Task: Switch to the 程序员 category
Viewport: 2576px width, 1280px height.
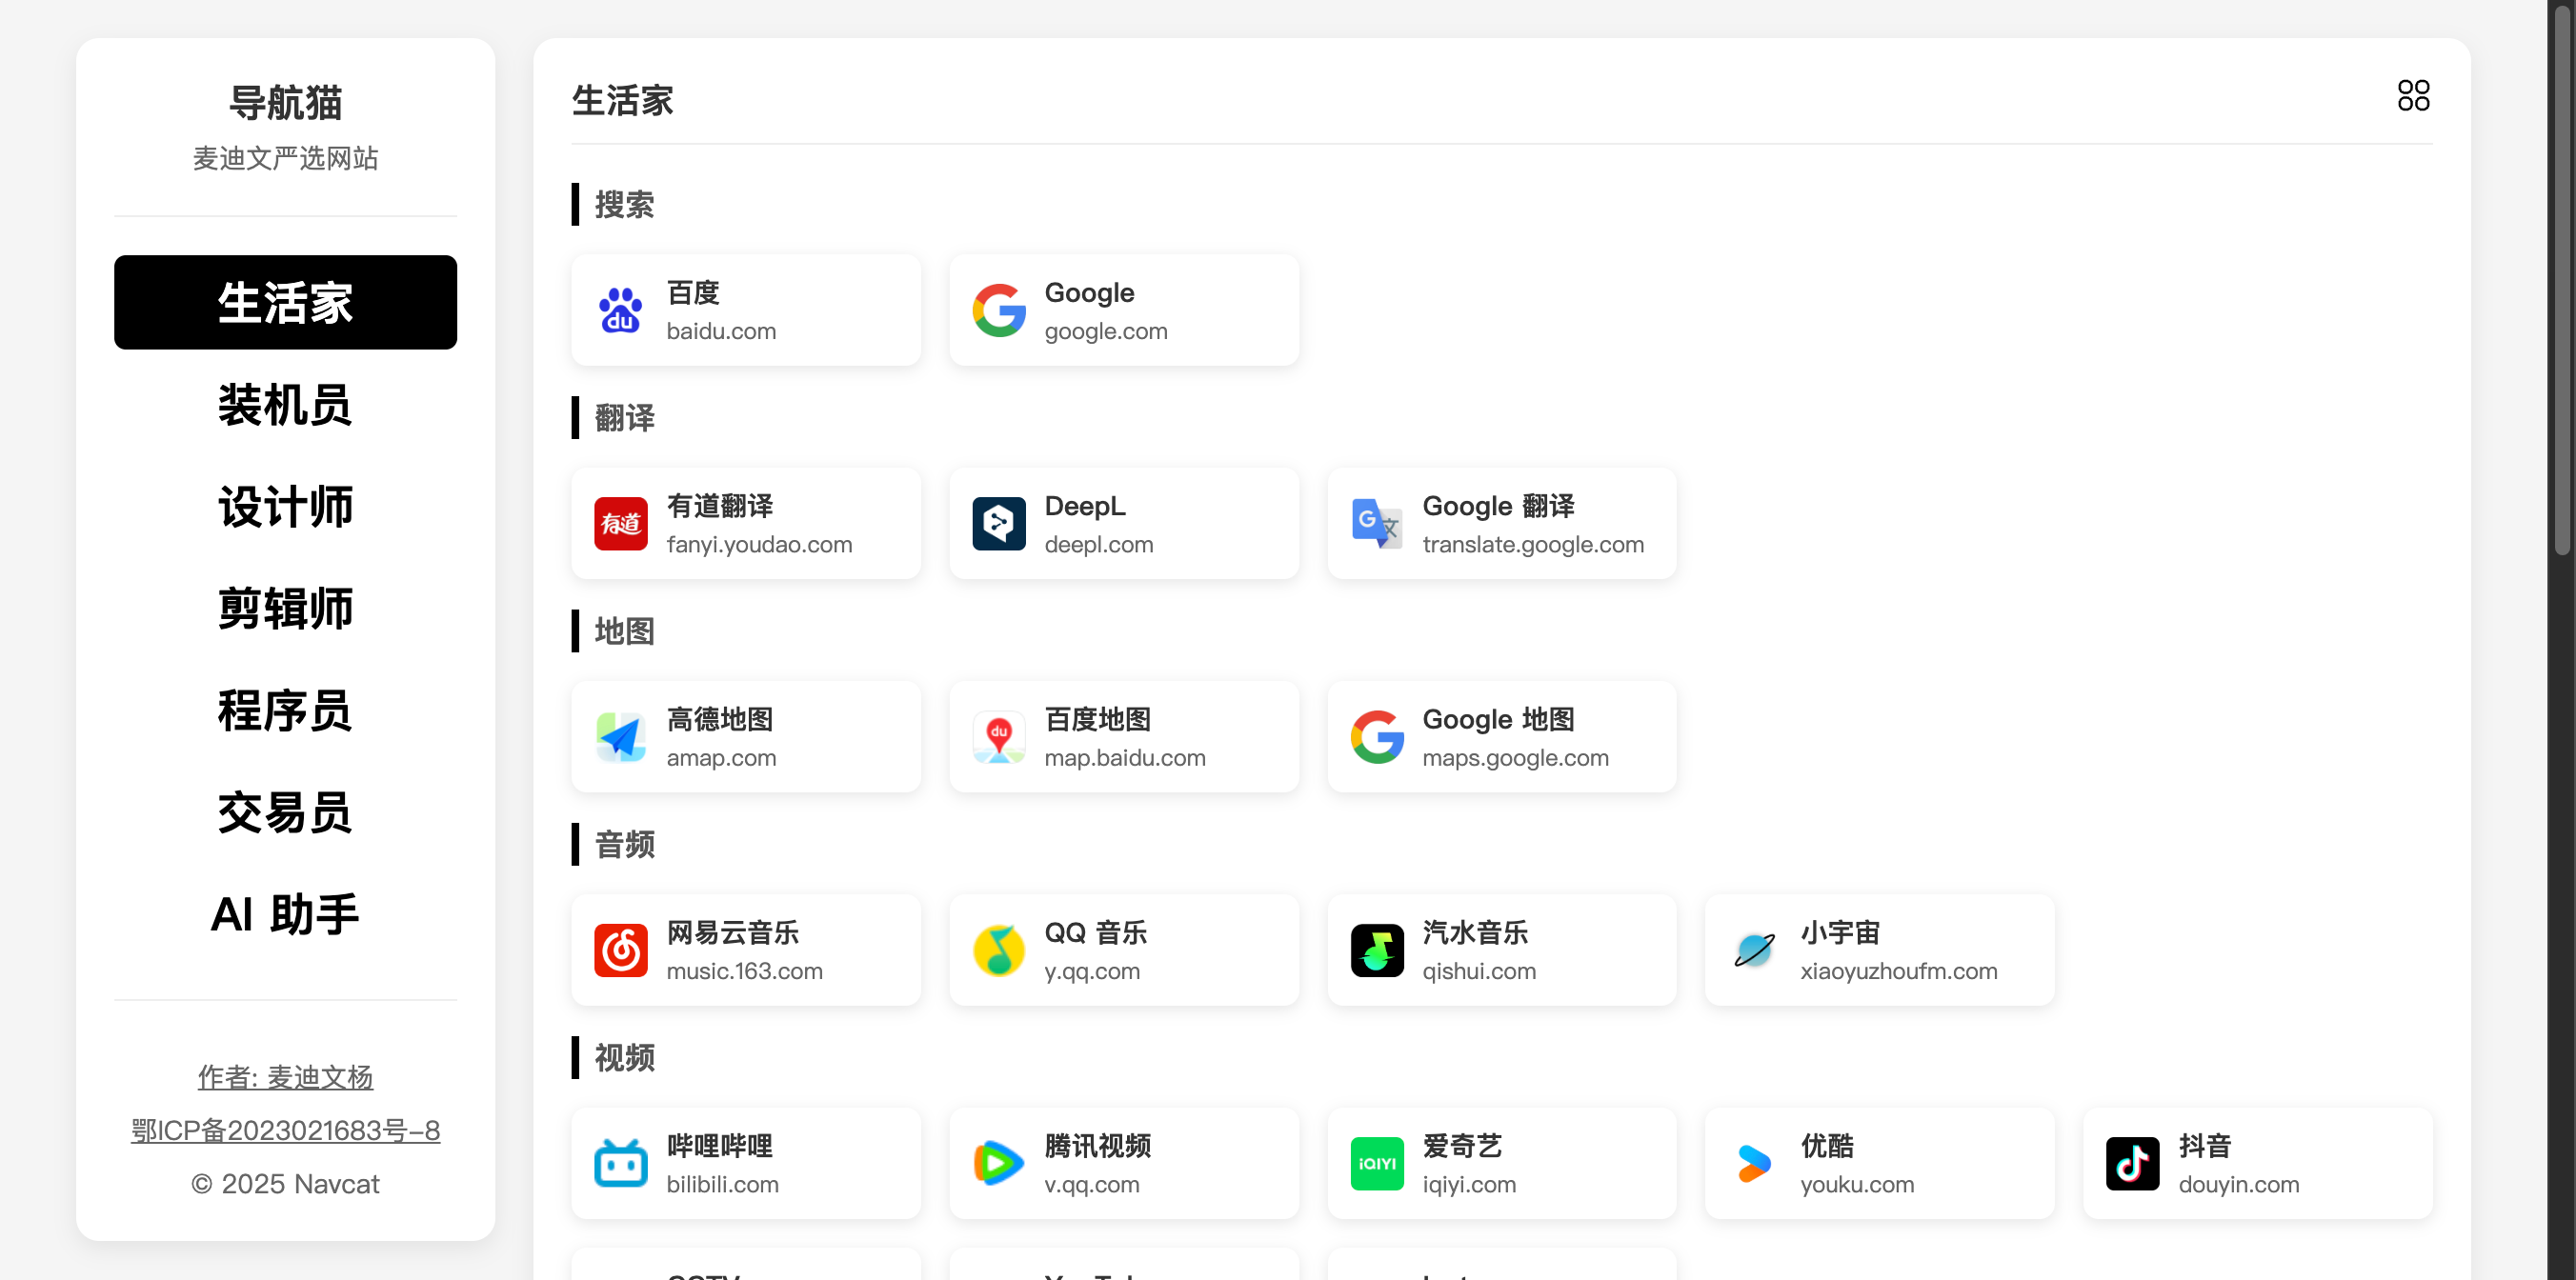Action: pyautogui.click(x=285, y=711)
